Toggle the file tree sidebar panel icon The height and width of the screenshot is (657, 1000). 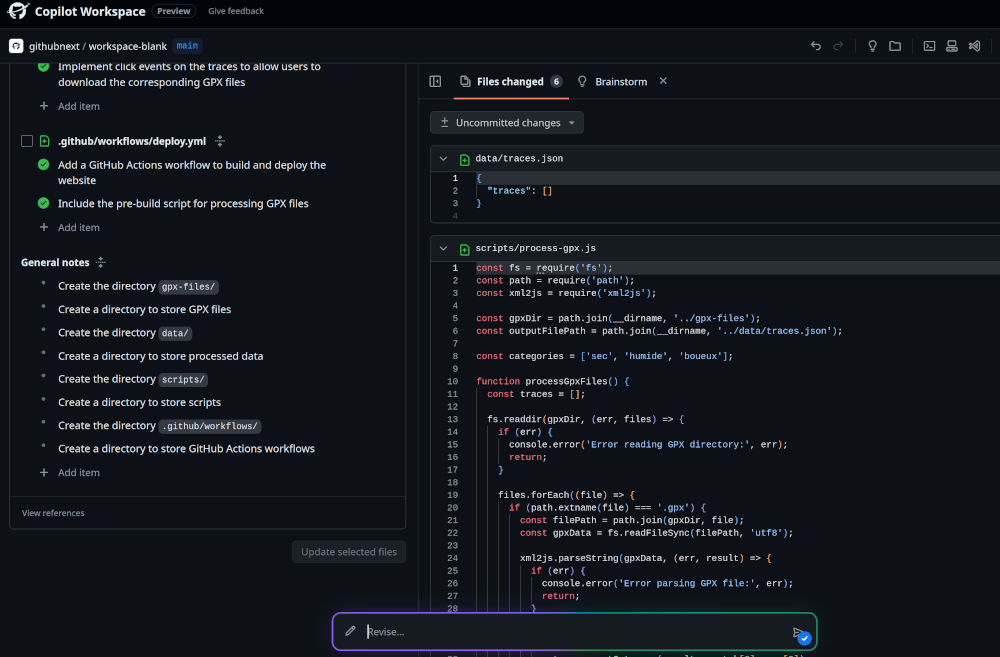pos(435,81)
